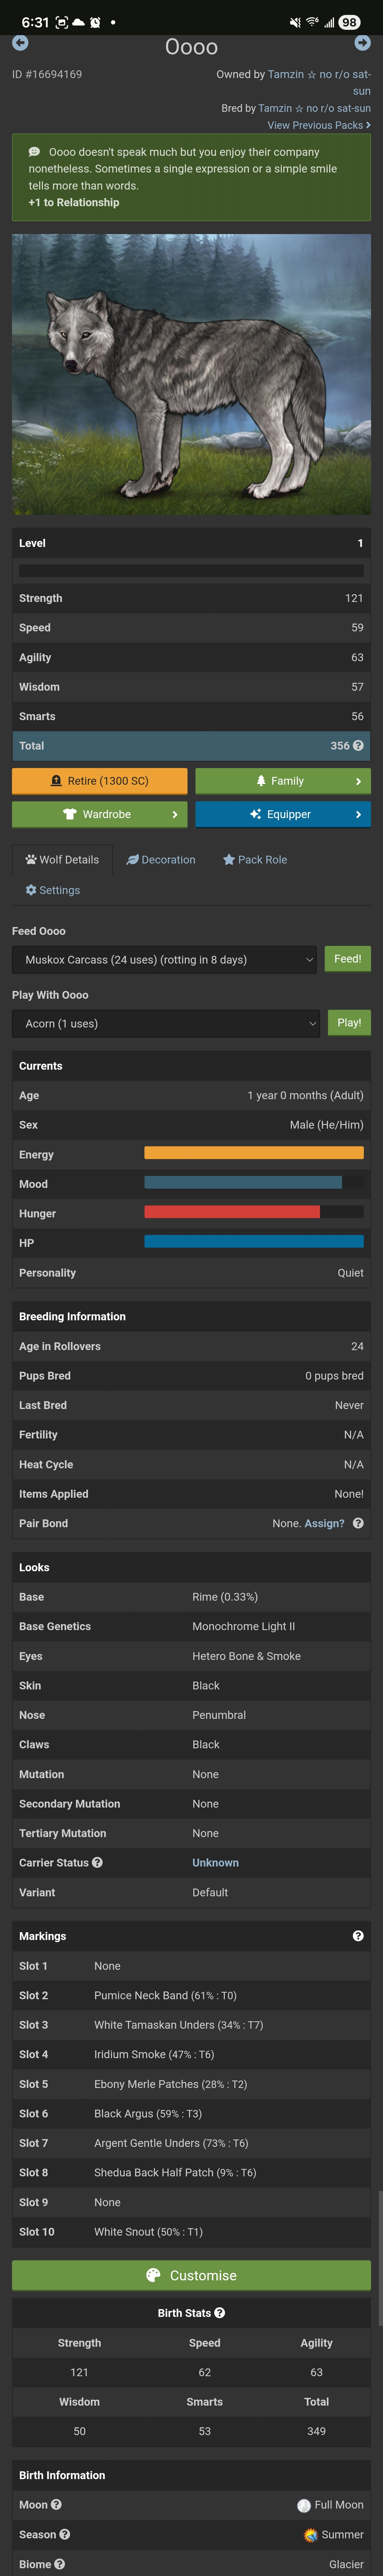This screenshot has width=383, height=2576.
Task: Click the Energy progress bar
Action: click(x=254, y=1153)
